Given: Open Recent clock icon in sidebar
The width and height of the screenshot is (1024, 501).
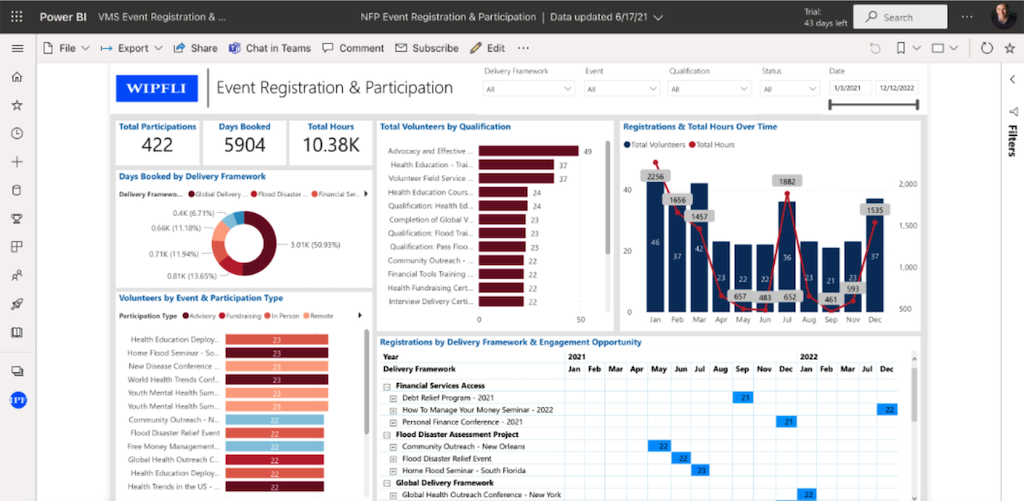Looking at the screenshot, I should (18, 133).
